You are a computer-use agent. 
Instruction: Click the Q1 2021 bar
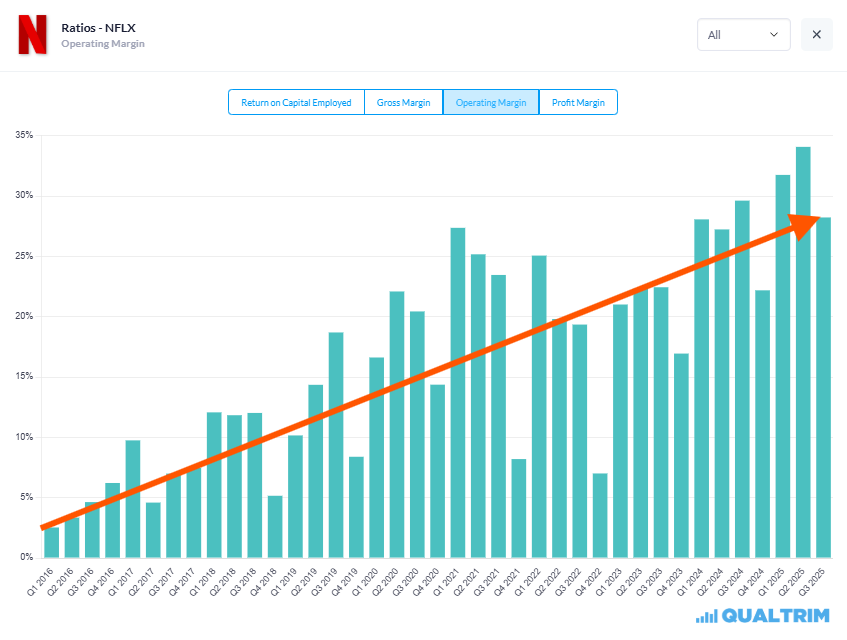[x=458, y=393]
